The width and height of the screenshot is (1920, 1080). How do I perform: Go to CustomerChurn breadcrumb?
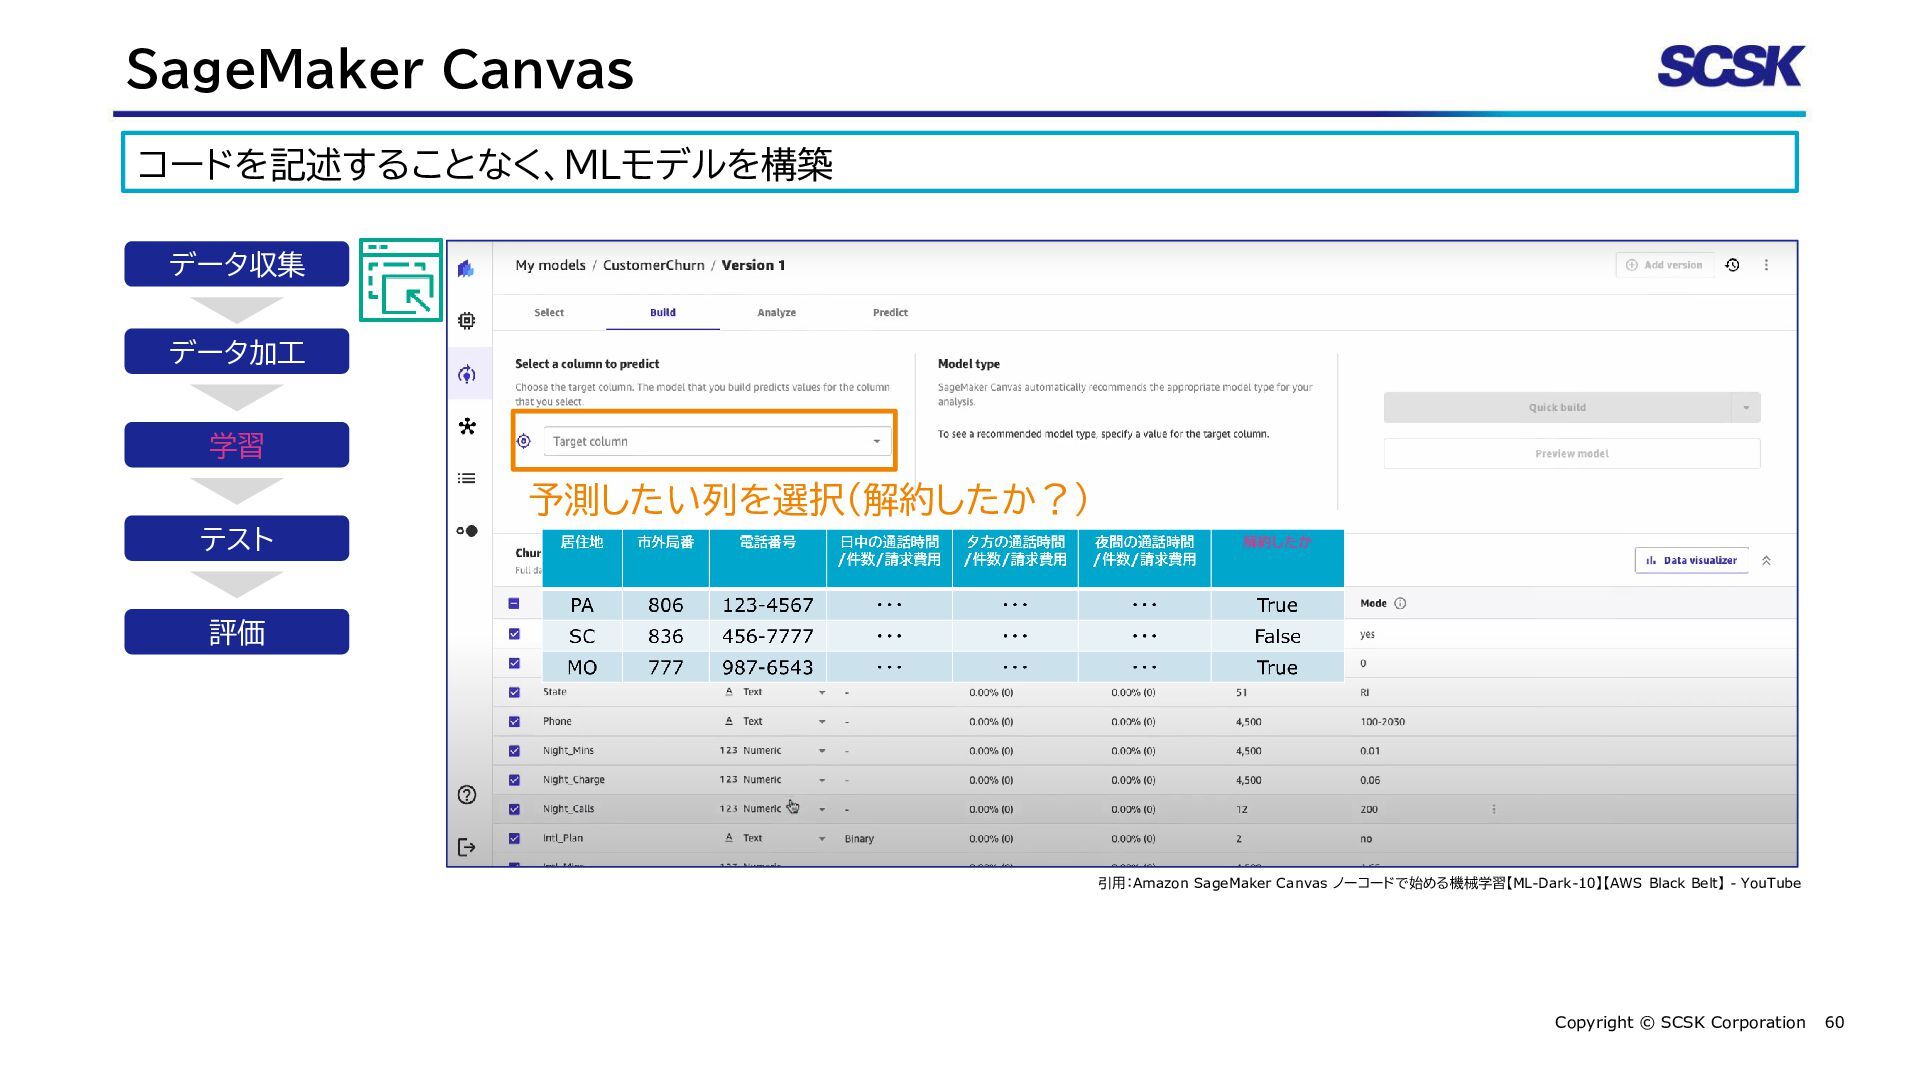tap(653, 265)
